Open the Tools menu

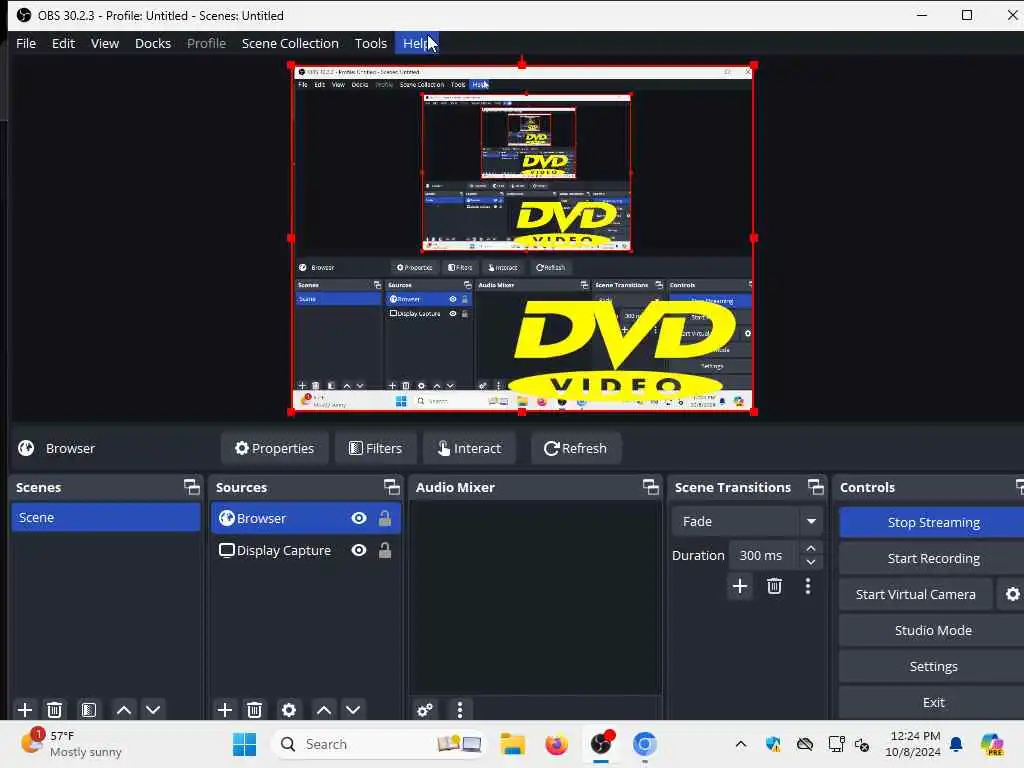pyautogui.click(x=370, y=43)
